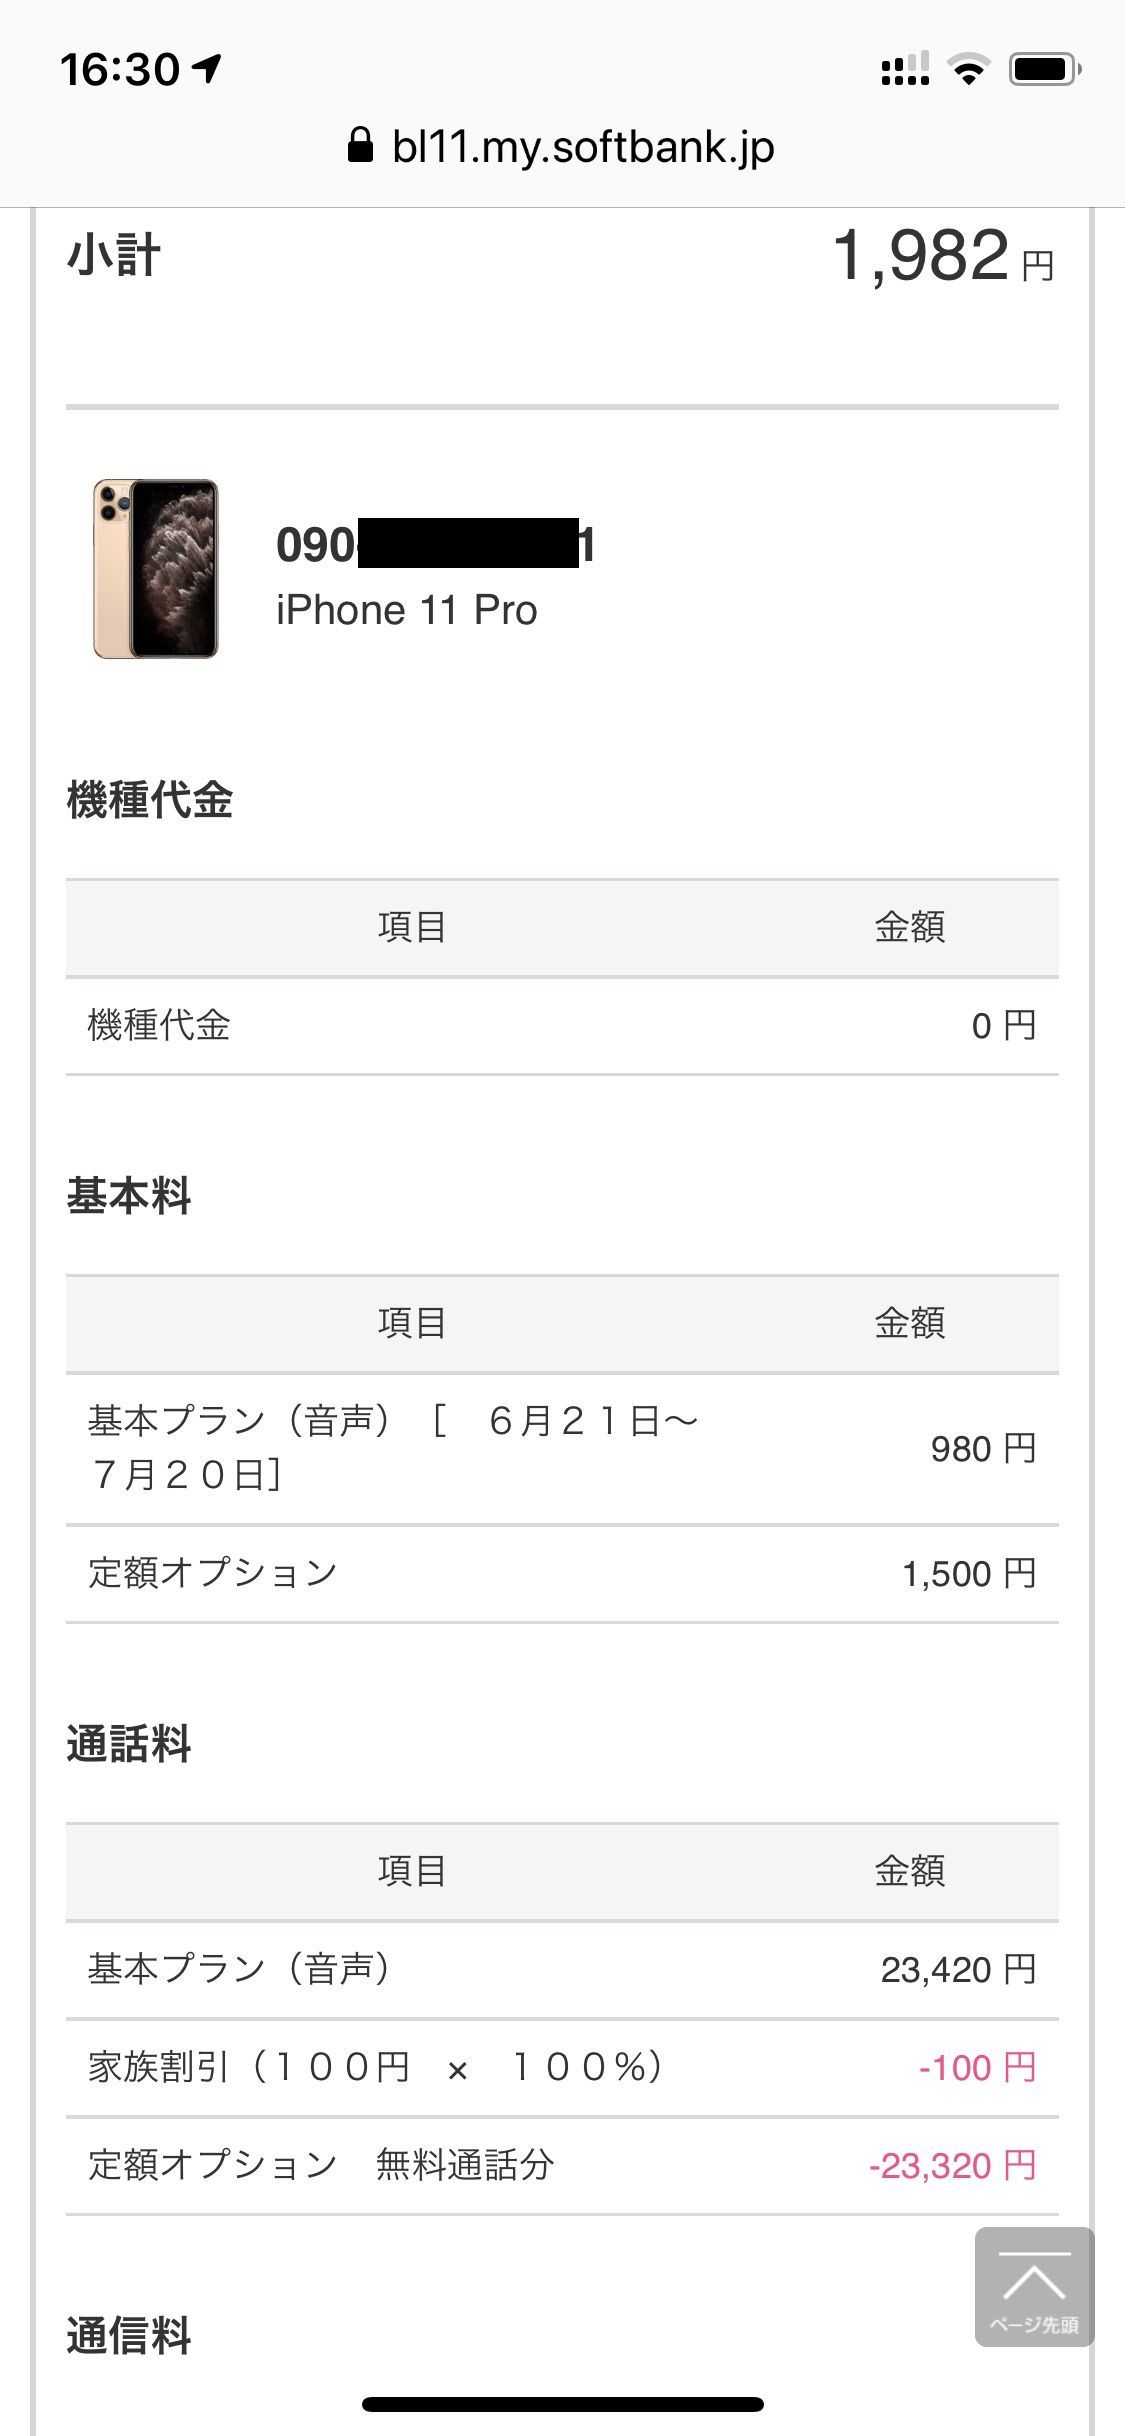The height and width of the screenshot is (2436, 1125).
Task: Select the 6月21日〜7月20日 基本プラン row
Action: pos(562,1448)
